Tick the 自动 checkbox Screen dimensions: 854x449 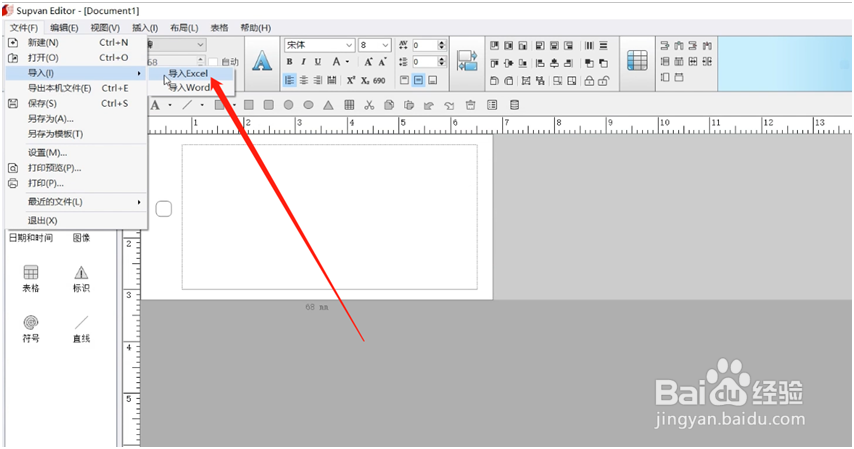click(x=214, y=62)
